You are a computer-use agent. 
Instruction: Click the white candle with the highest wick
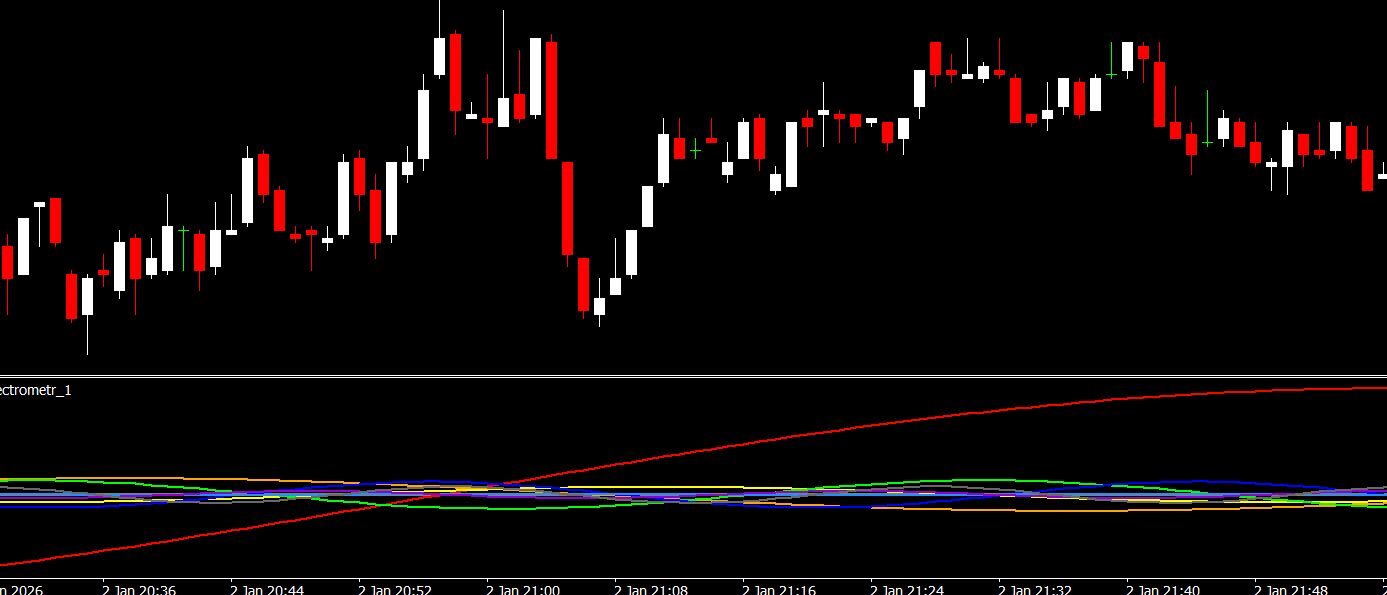pos(439,57)
